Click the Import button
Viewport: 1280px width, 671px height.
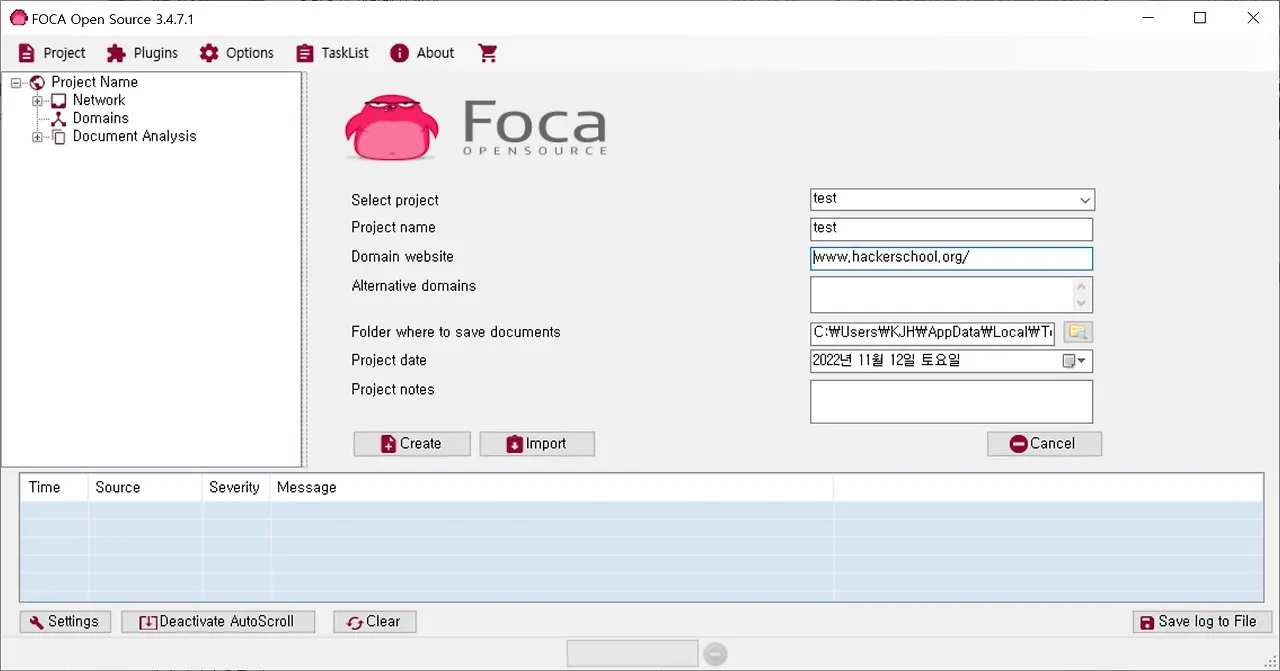click(x=537, y=444)
